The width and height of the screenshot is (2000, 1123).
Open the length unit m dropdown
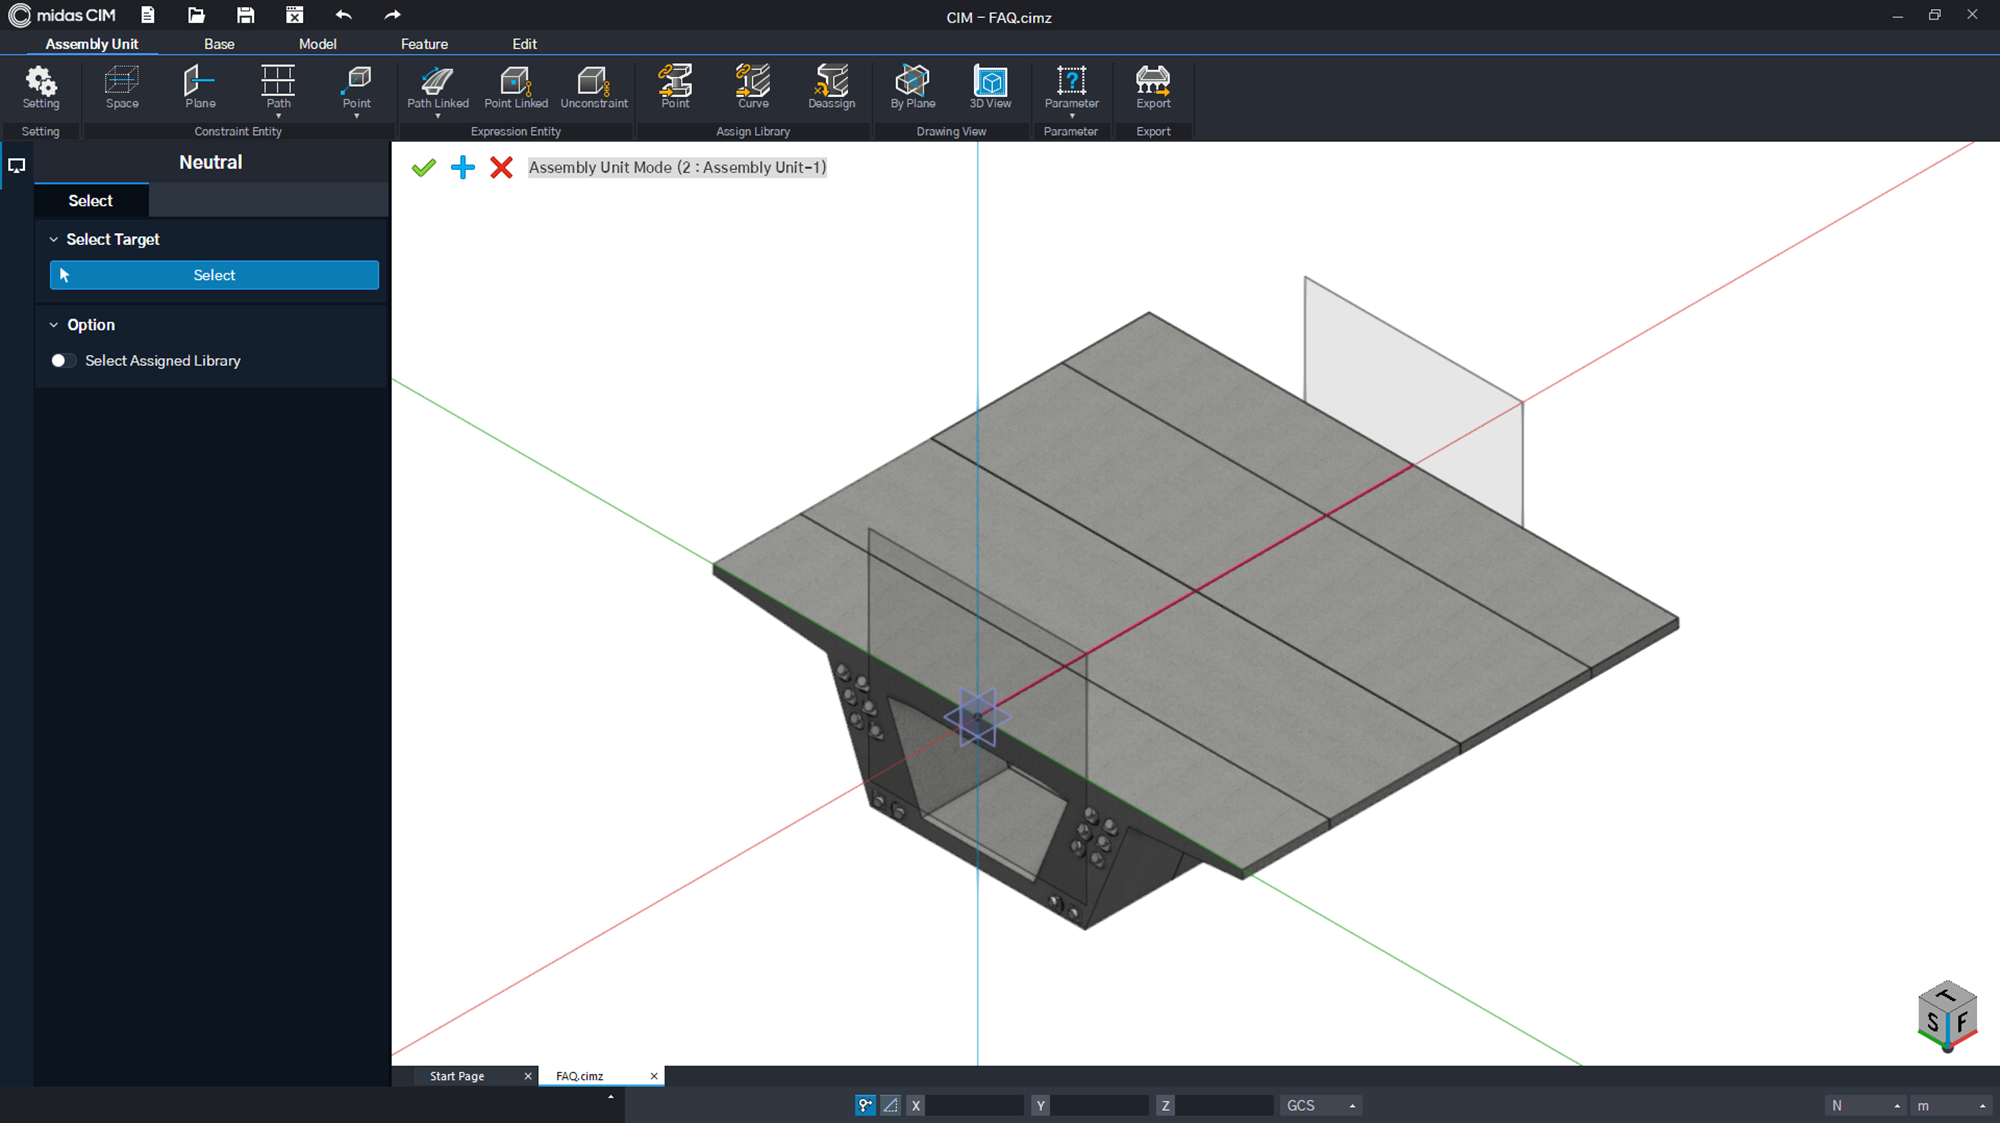1950,1105
